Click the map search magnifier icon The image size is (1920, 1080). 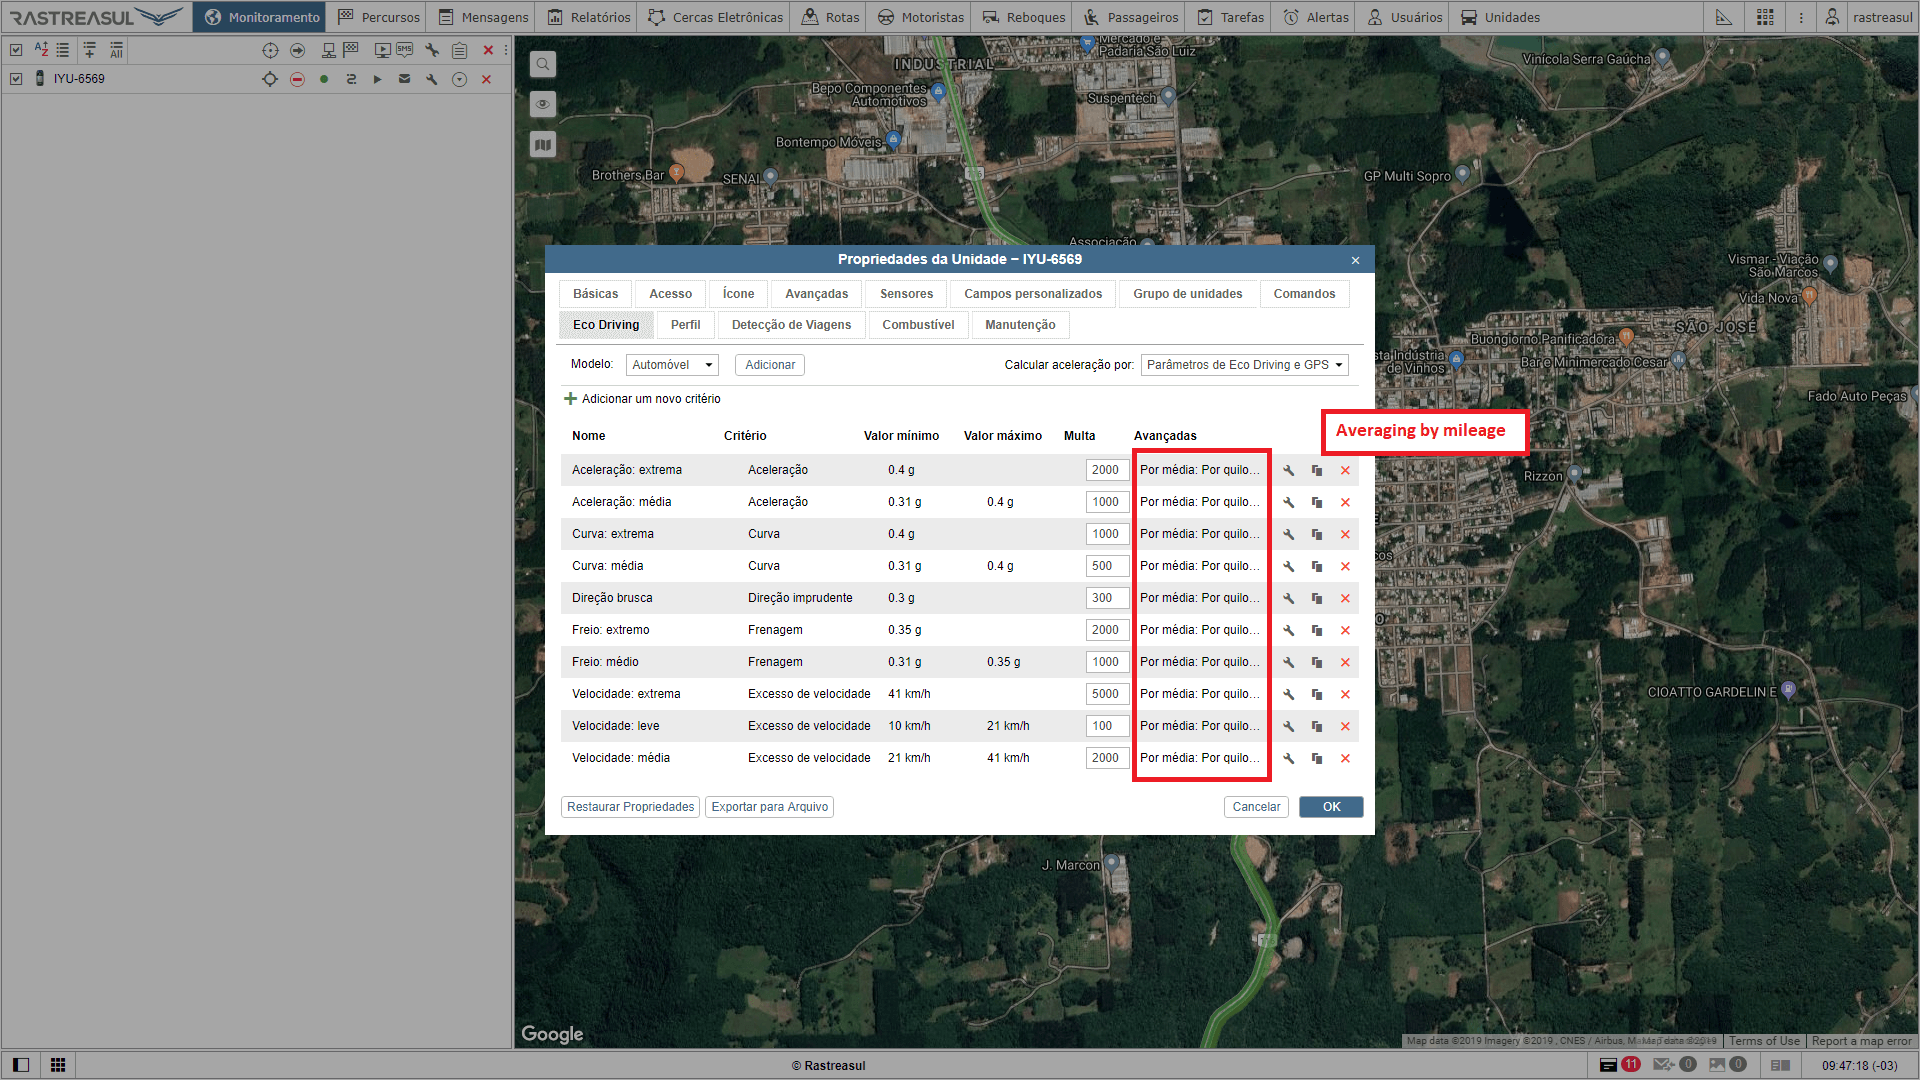coord(543,64)
